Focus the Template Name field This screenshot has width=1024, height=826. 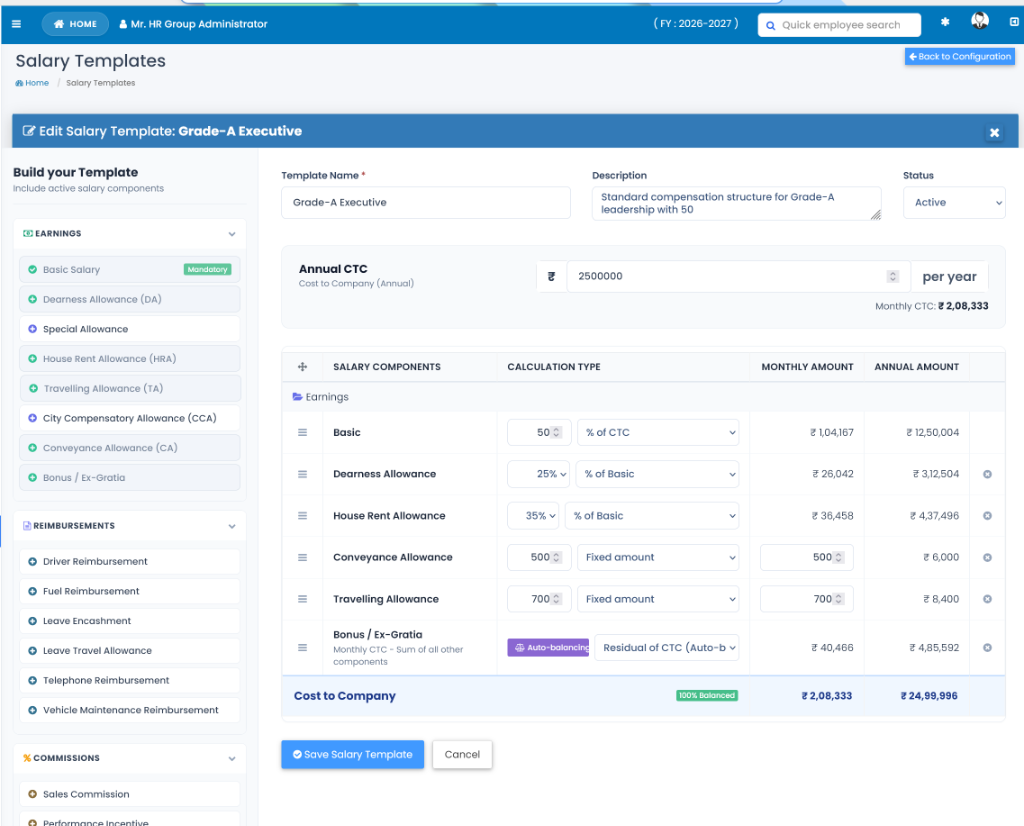426,202
